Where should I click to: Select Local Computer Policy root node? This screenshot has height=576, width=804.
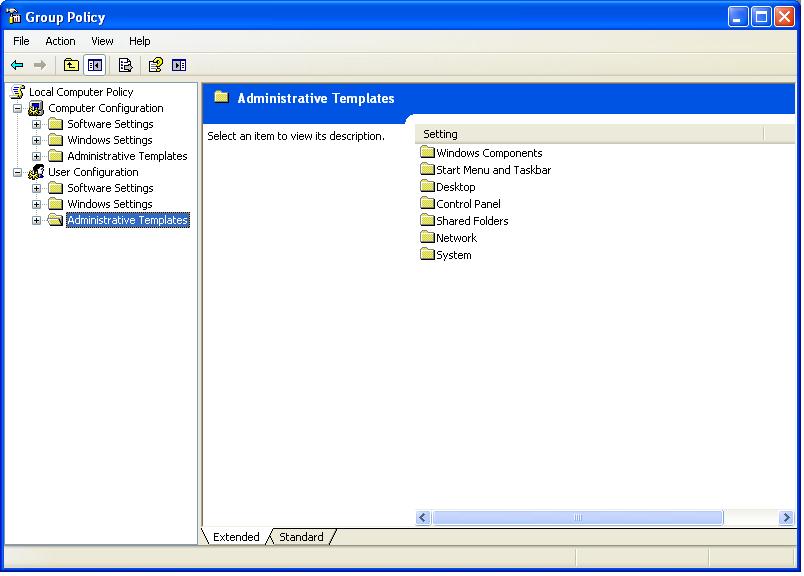click(x=81, y=92)
